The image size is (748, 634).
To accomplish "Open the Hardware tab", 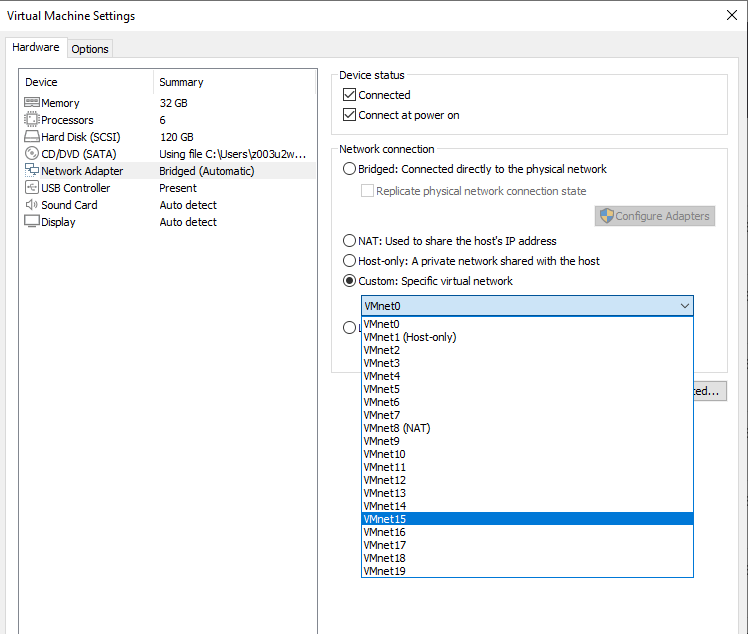I will [36, 47].
